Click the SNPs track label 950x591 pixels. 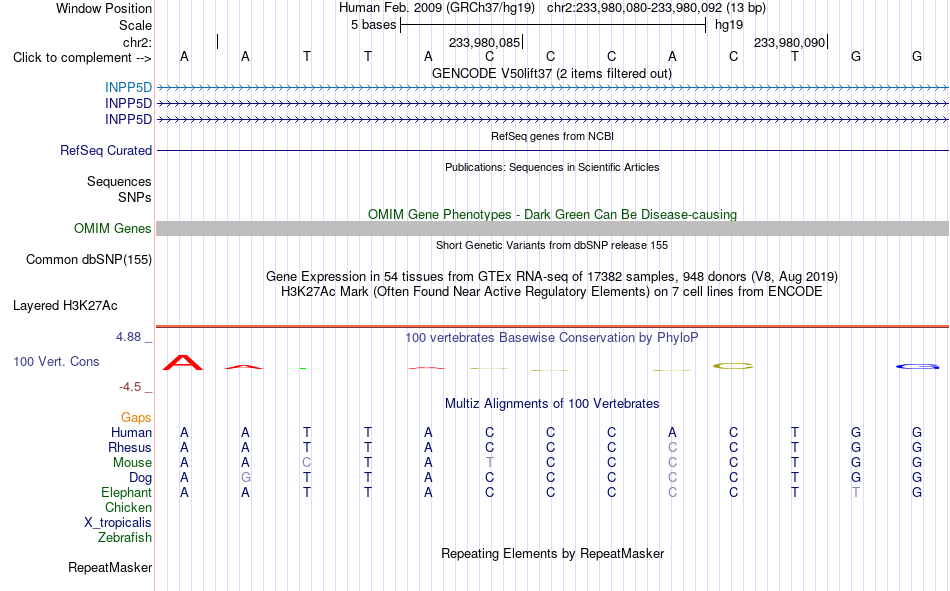tap(135, 197)
